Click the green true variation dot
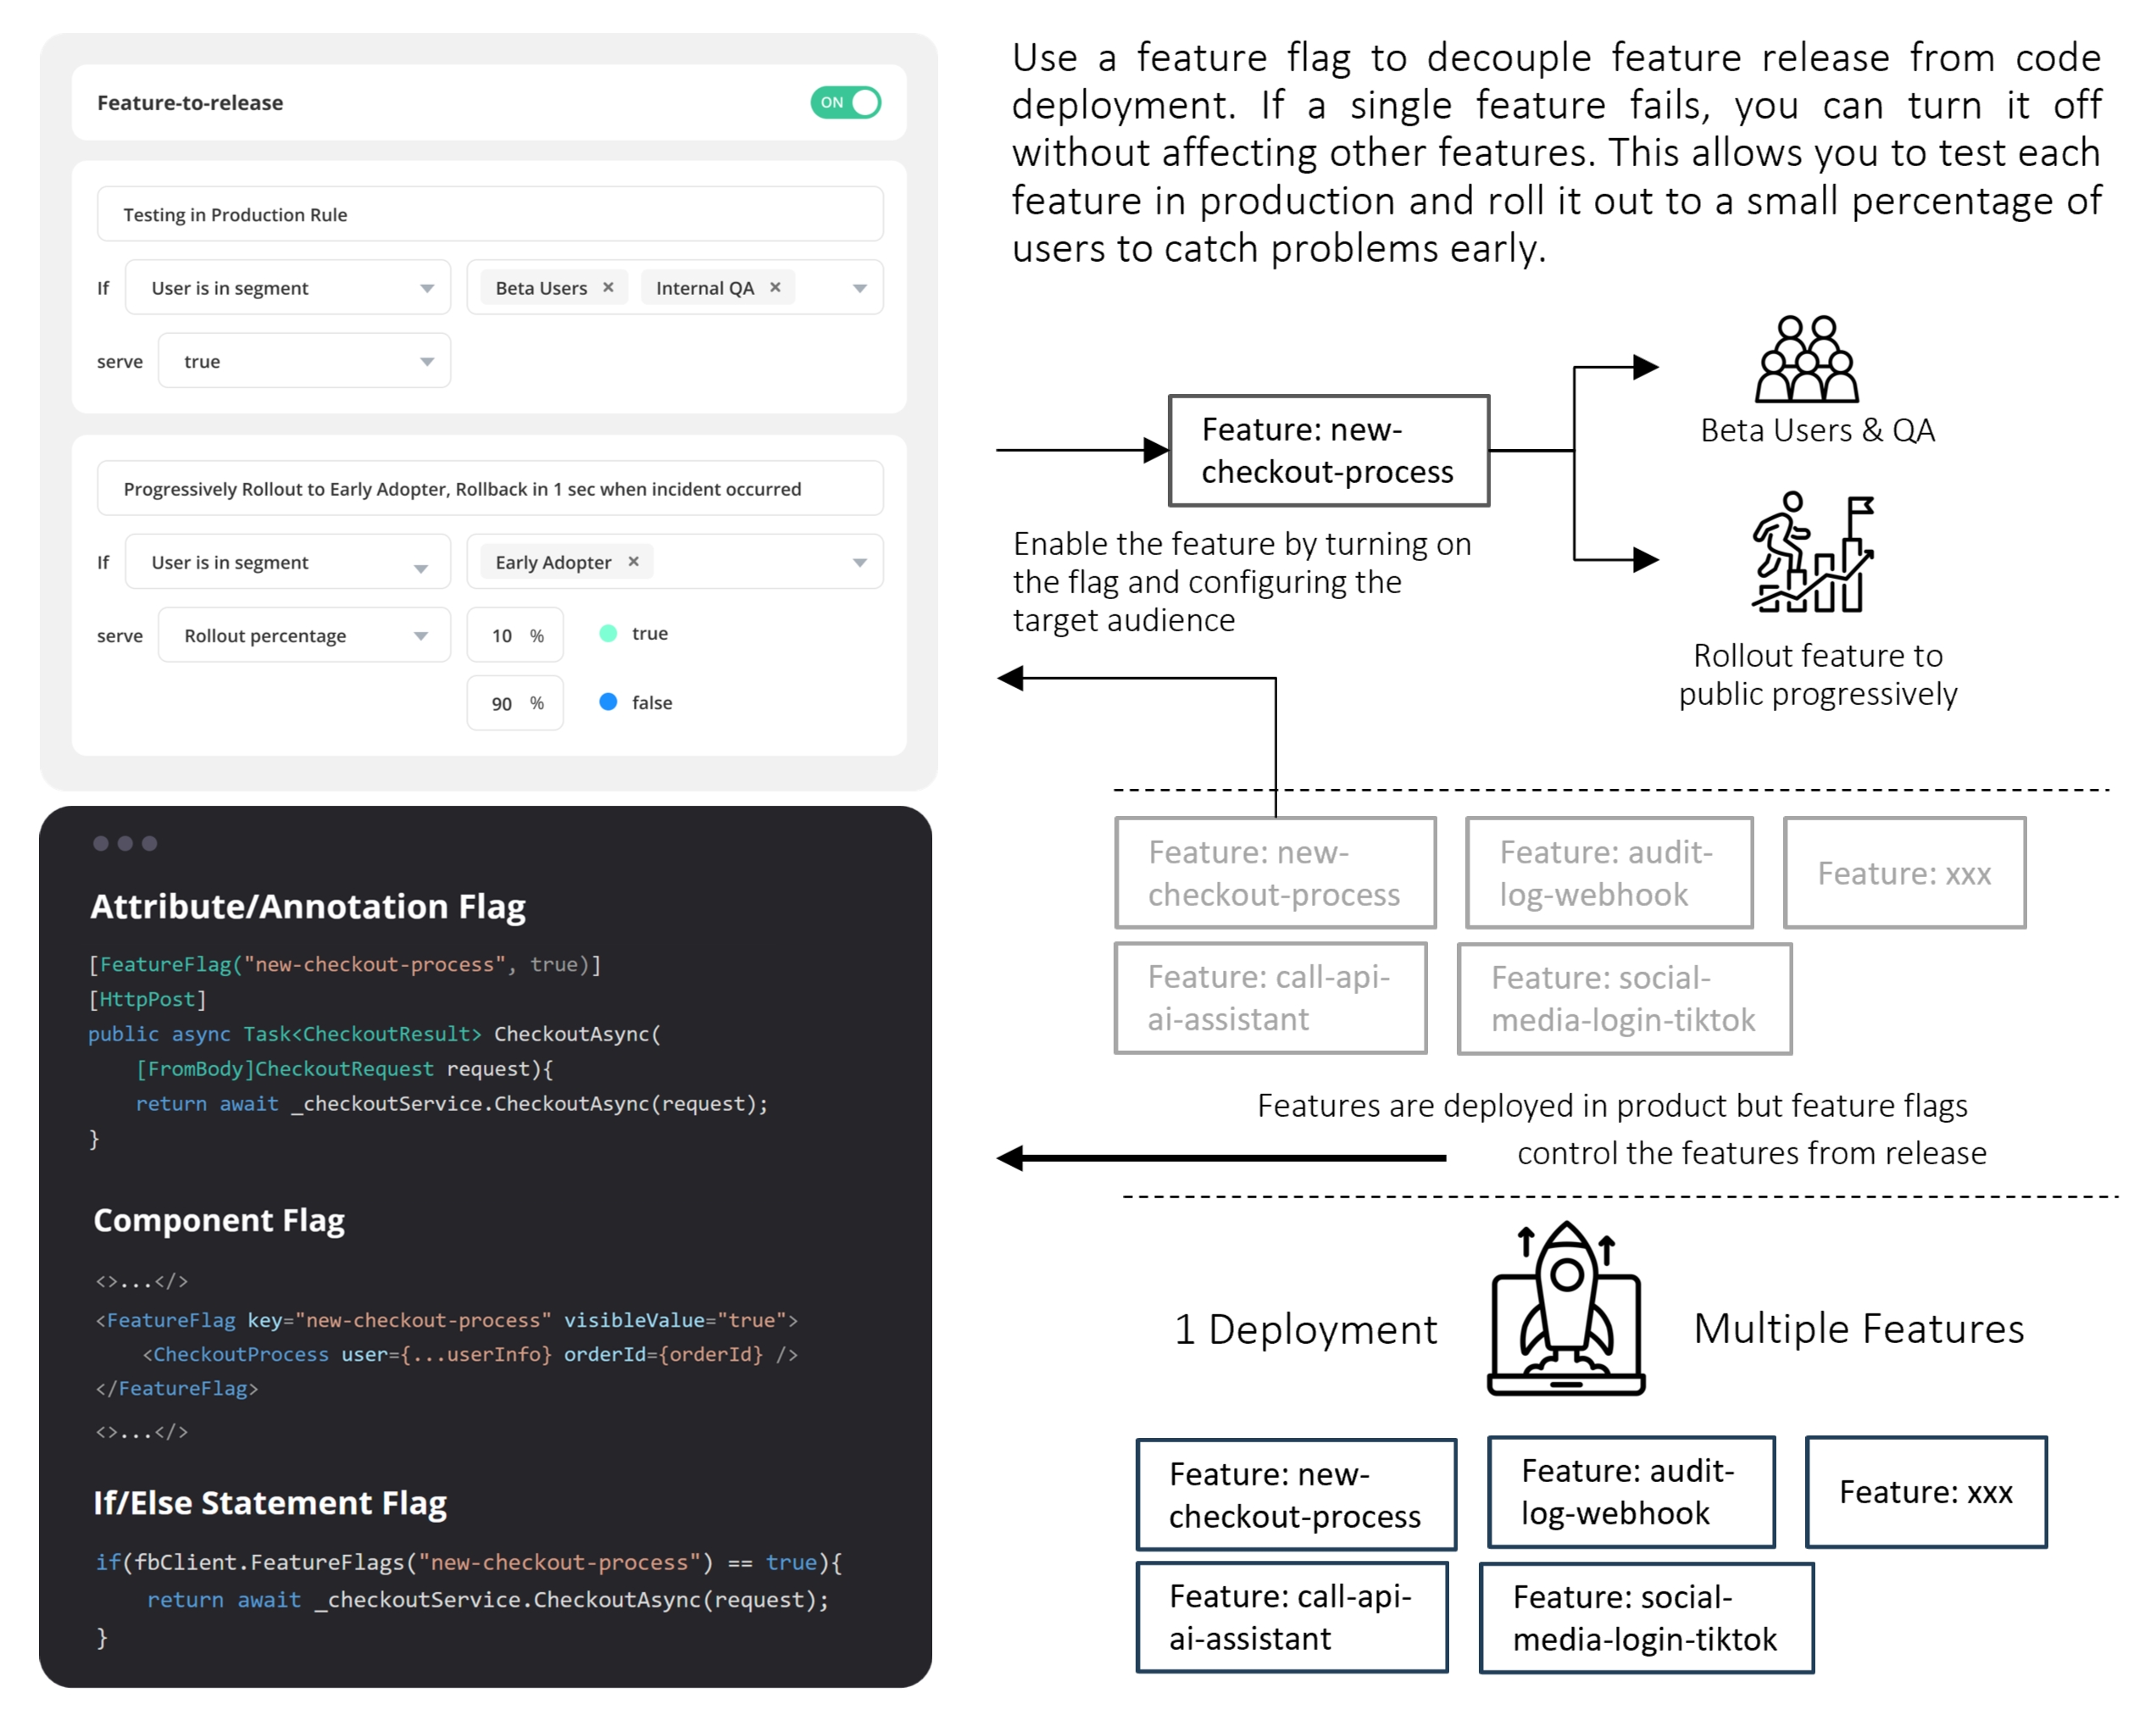 [608, 633]
